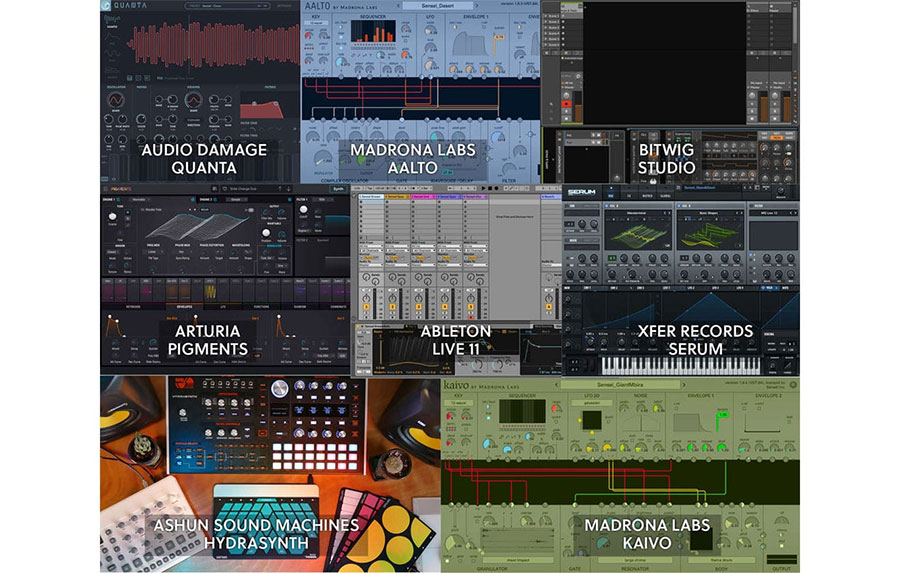900x573 pixels.
Task: Go to previous preset in Aalto
Action: [398, 5]
